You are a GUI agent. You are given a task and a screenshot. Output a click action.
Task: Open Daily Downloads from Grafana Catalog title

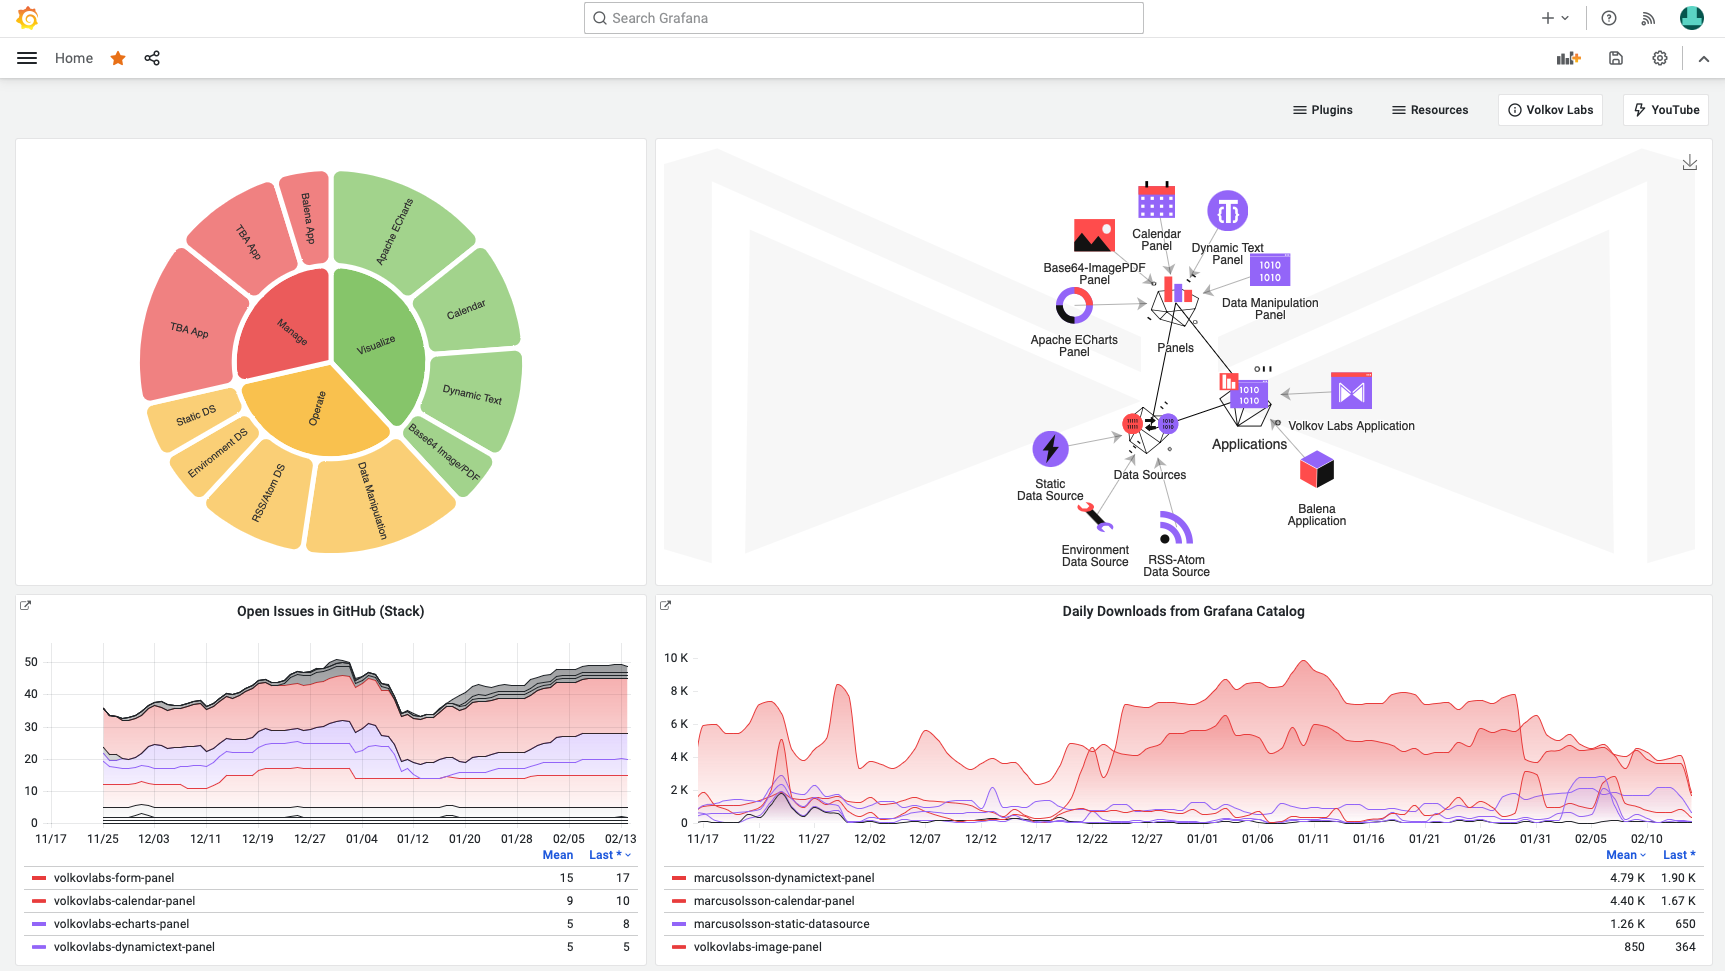tap(1183, 611)
